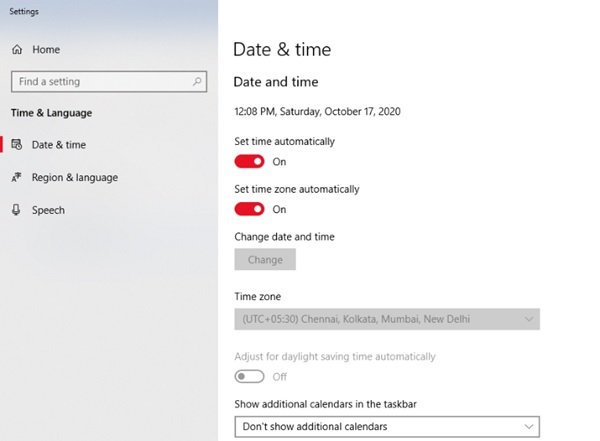The width and height of the screenshot is (600, 441).
Task: Click Show additional calendars in the taskbar label
Action: tap(325, 404)
